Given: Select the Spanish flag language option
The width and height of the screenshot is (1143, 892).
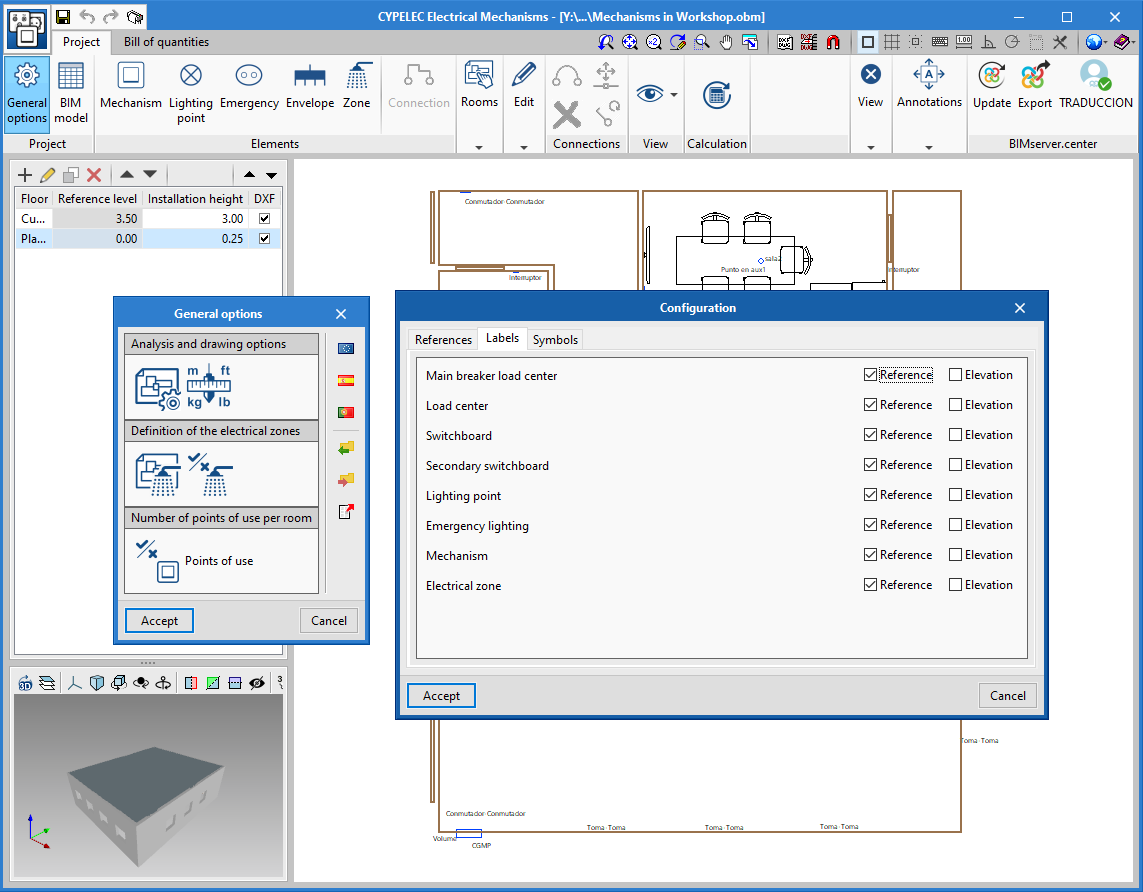Looking at the screenshot, I should [x=346, y=380].
